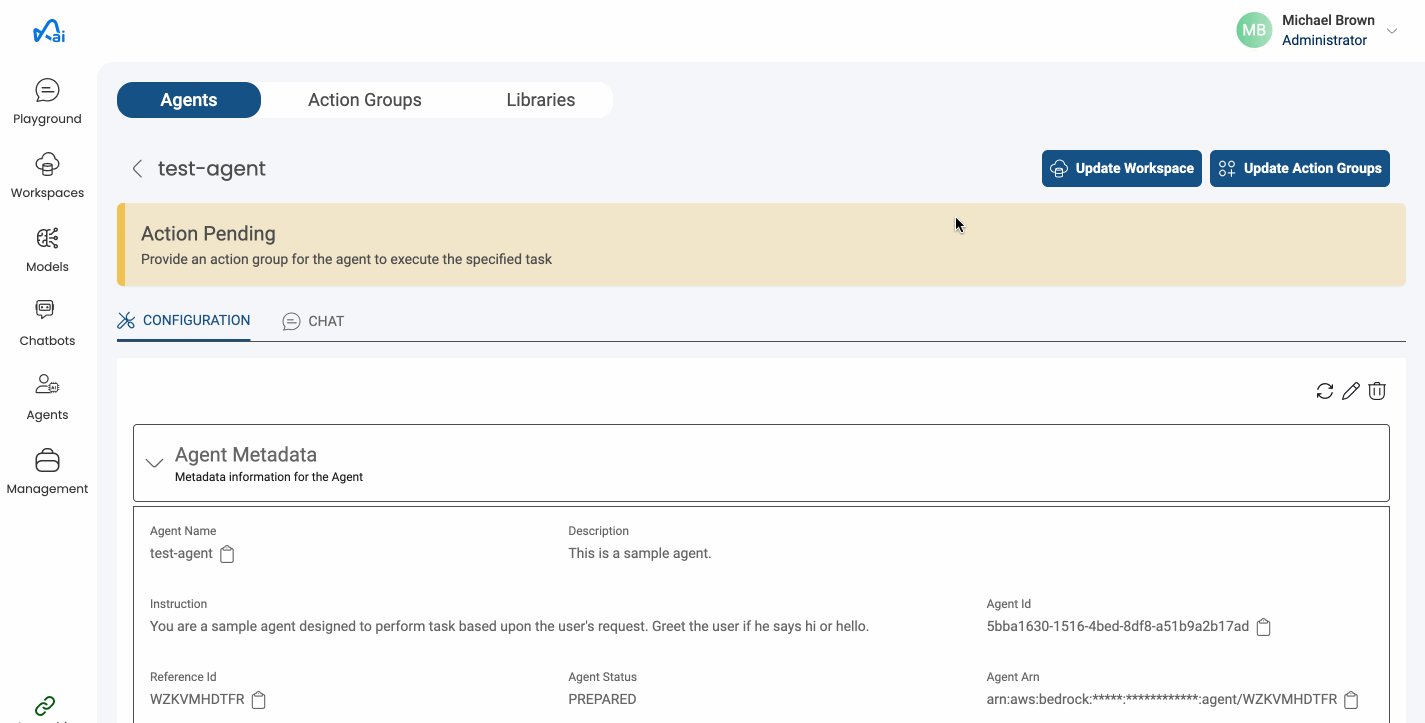The width and height of the screenshot is (1425, 723).
Task: Open the Libraries tab
Action: (x=540, y=100)
